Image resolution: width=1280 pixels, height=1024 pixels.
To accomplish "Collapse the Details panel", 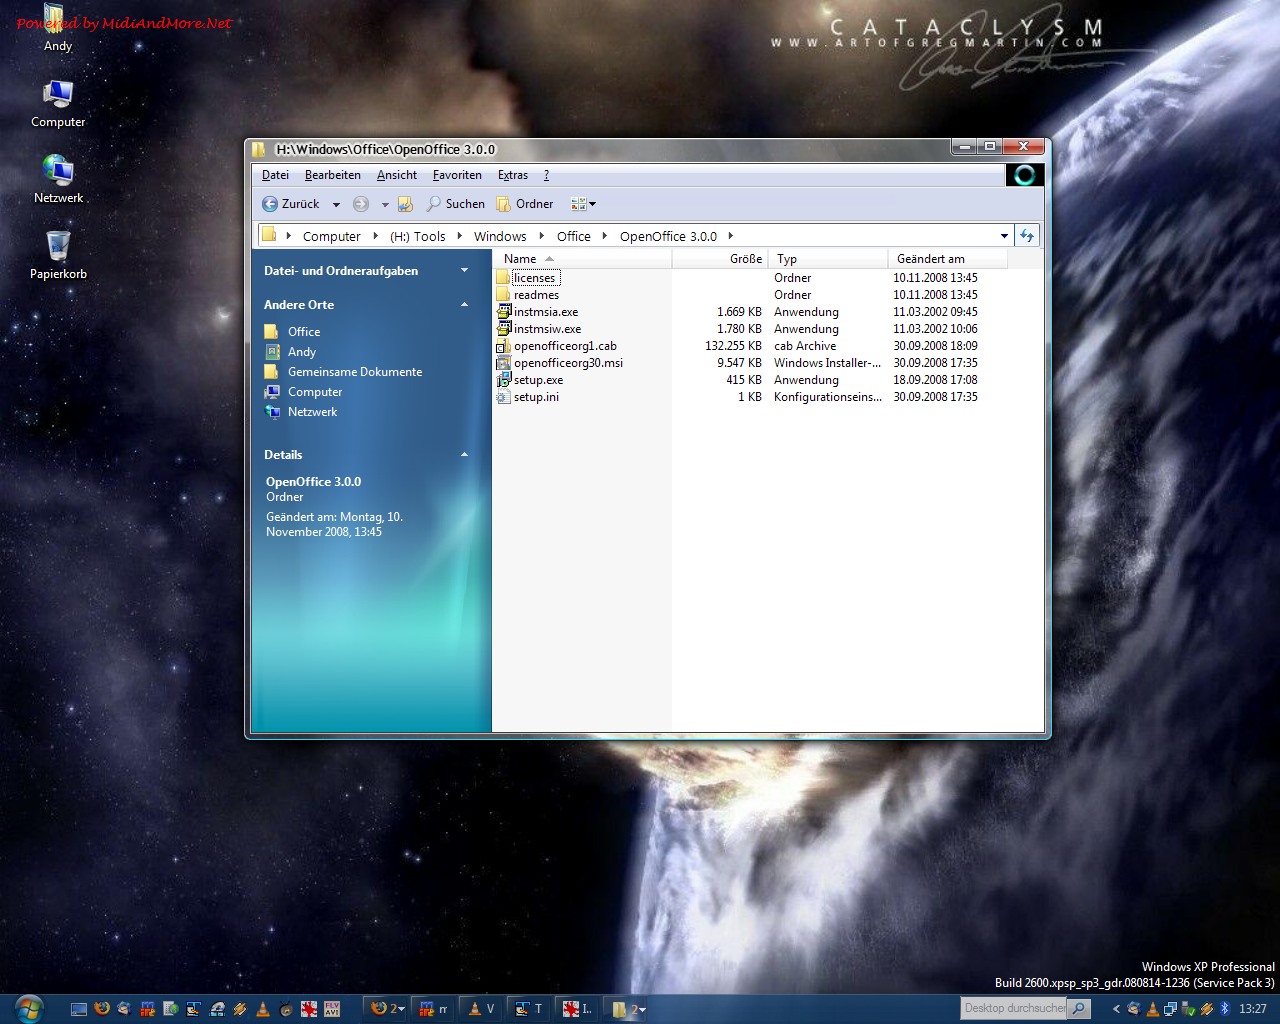I will [x=464, y=455].
